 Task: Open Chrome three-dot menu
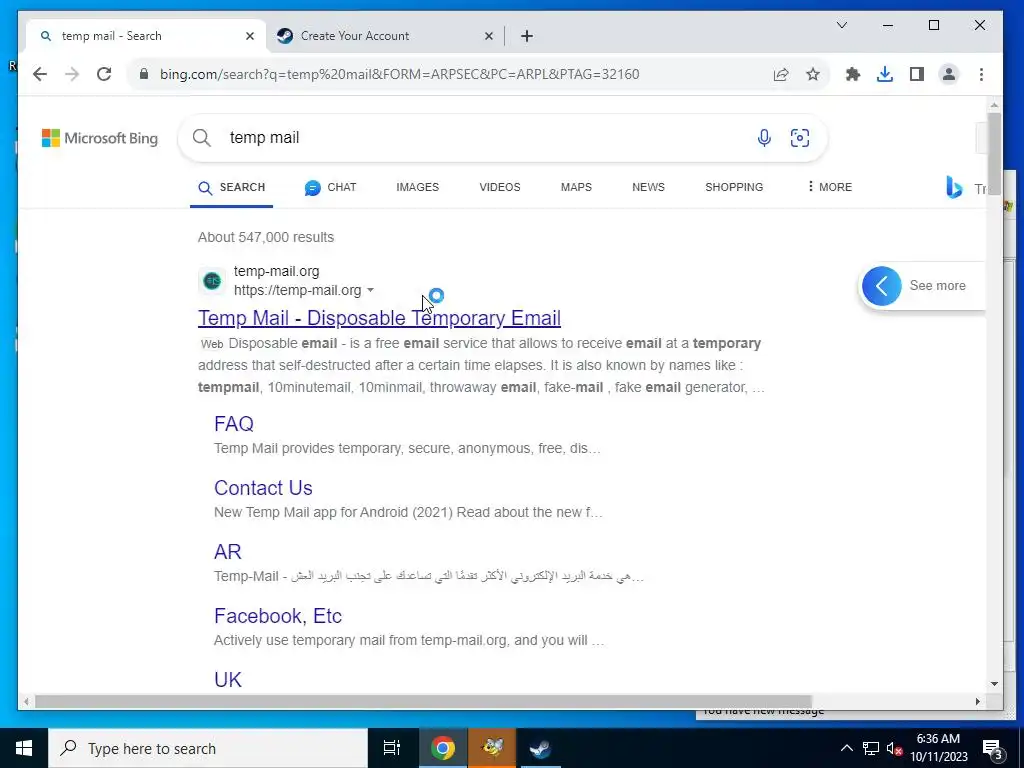tap(981, 74)
